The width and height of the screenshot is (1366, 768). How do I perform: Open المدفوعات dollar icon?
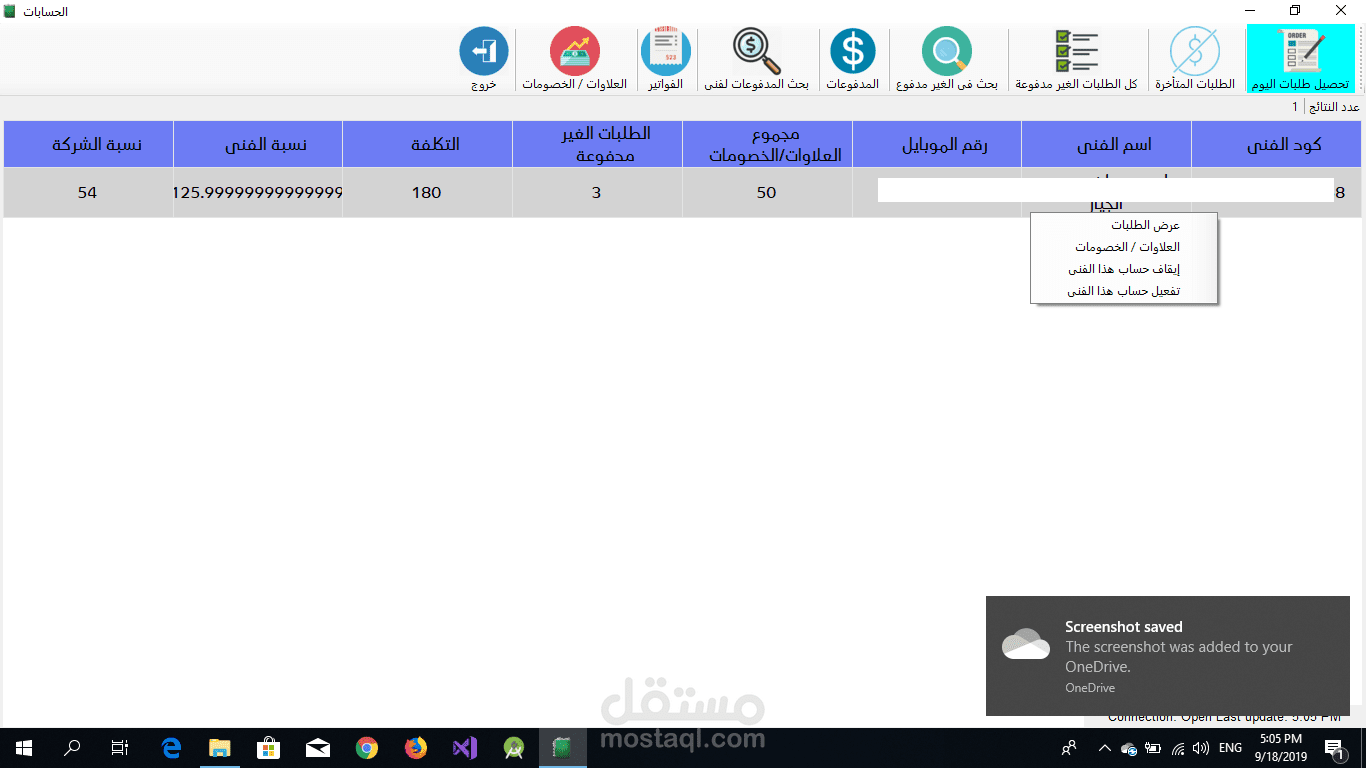point(853,59)
